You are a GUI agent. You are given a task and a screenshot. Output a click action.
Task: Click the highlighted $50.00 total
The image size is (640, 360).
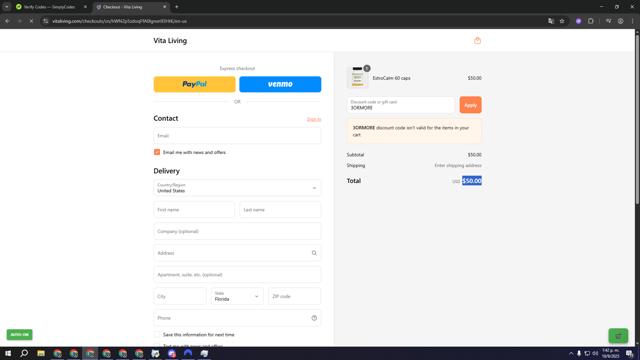(472, 181)
